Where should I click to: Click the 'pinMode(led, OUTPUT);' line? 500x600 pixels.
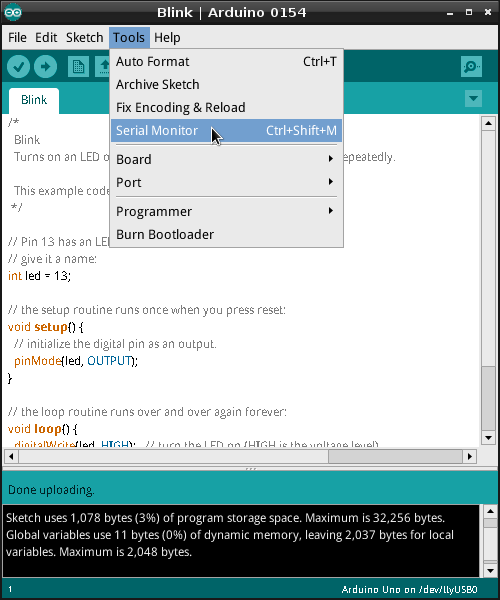[x=76, y=361]
